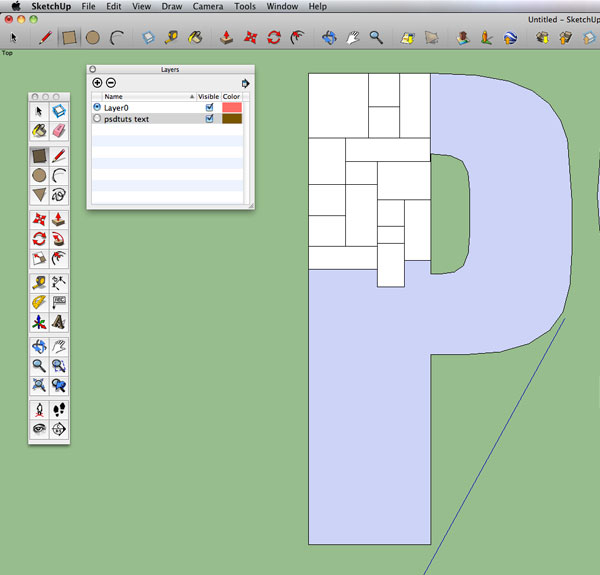The width and height of the screenshot is (600, 575).
Task: Open the File menu
Action: coord(88,6)
